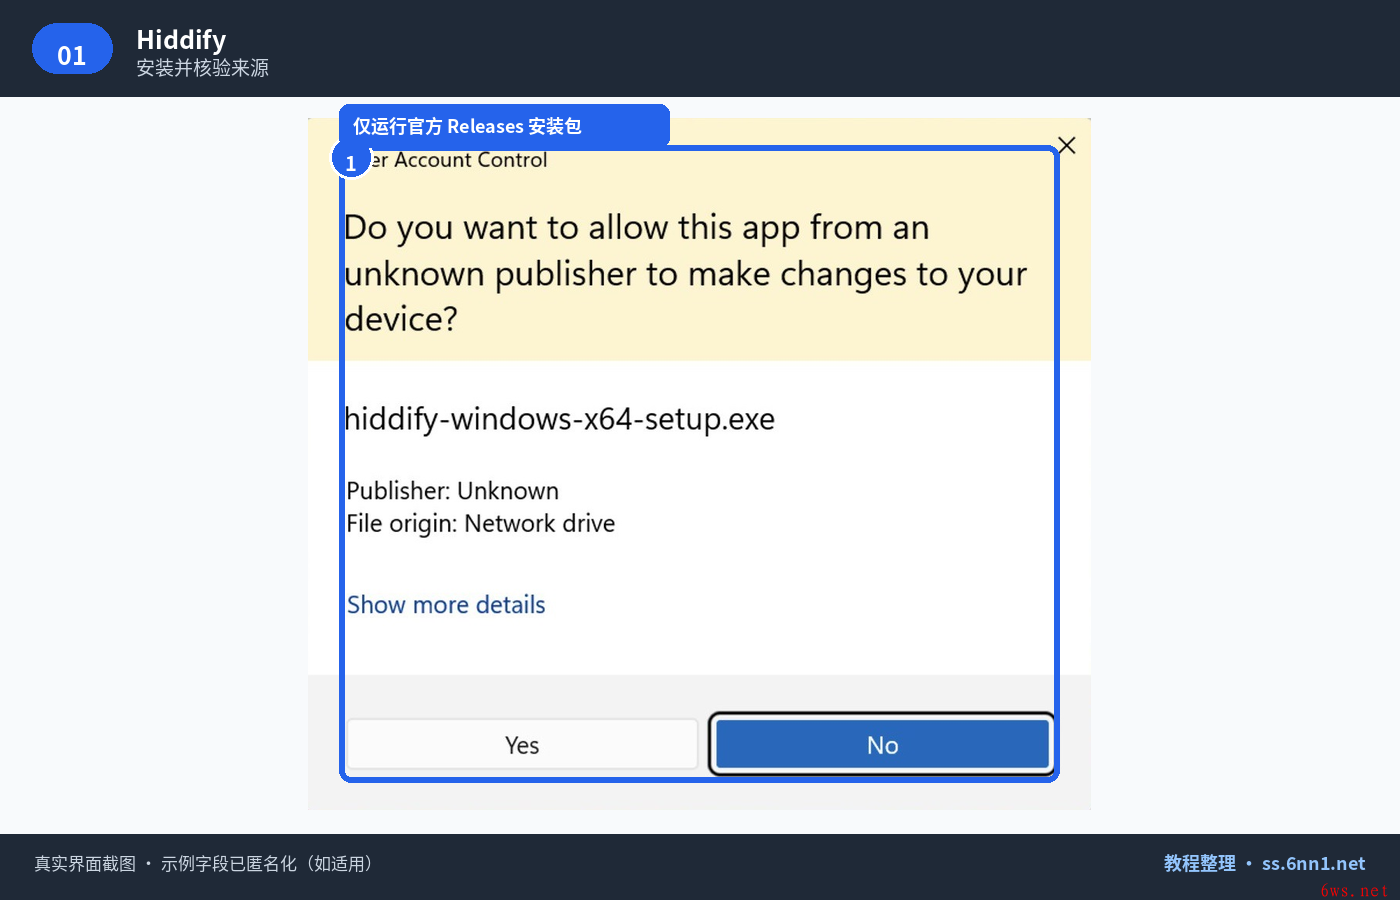This screenshot has width=1400, height=900.
Task: Select the hiddify-windows-x64-setup.exe file name
Action: (x=559, y=419)
